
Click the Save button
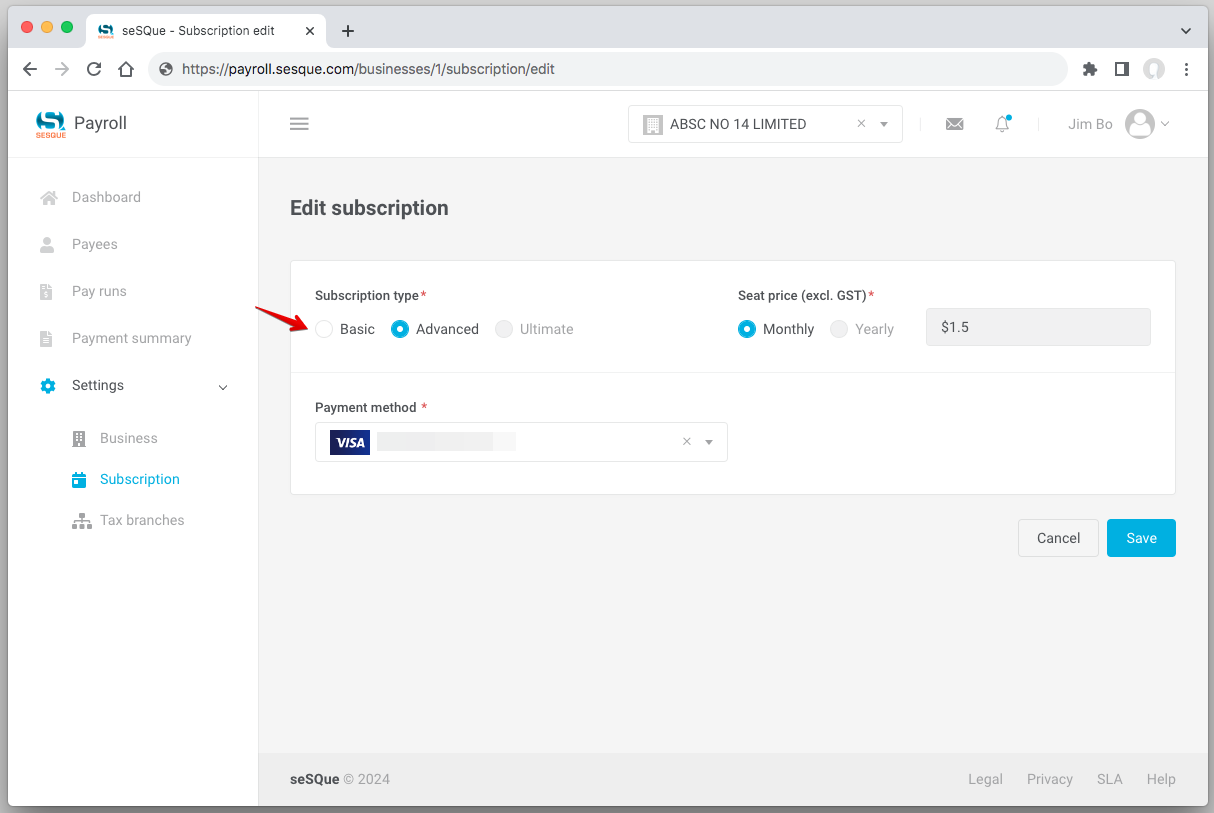click(1141, 538)
